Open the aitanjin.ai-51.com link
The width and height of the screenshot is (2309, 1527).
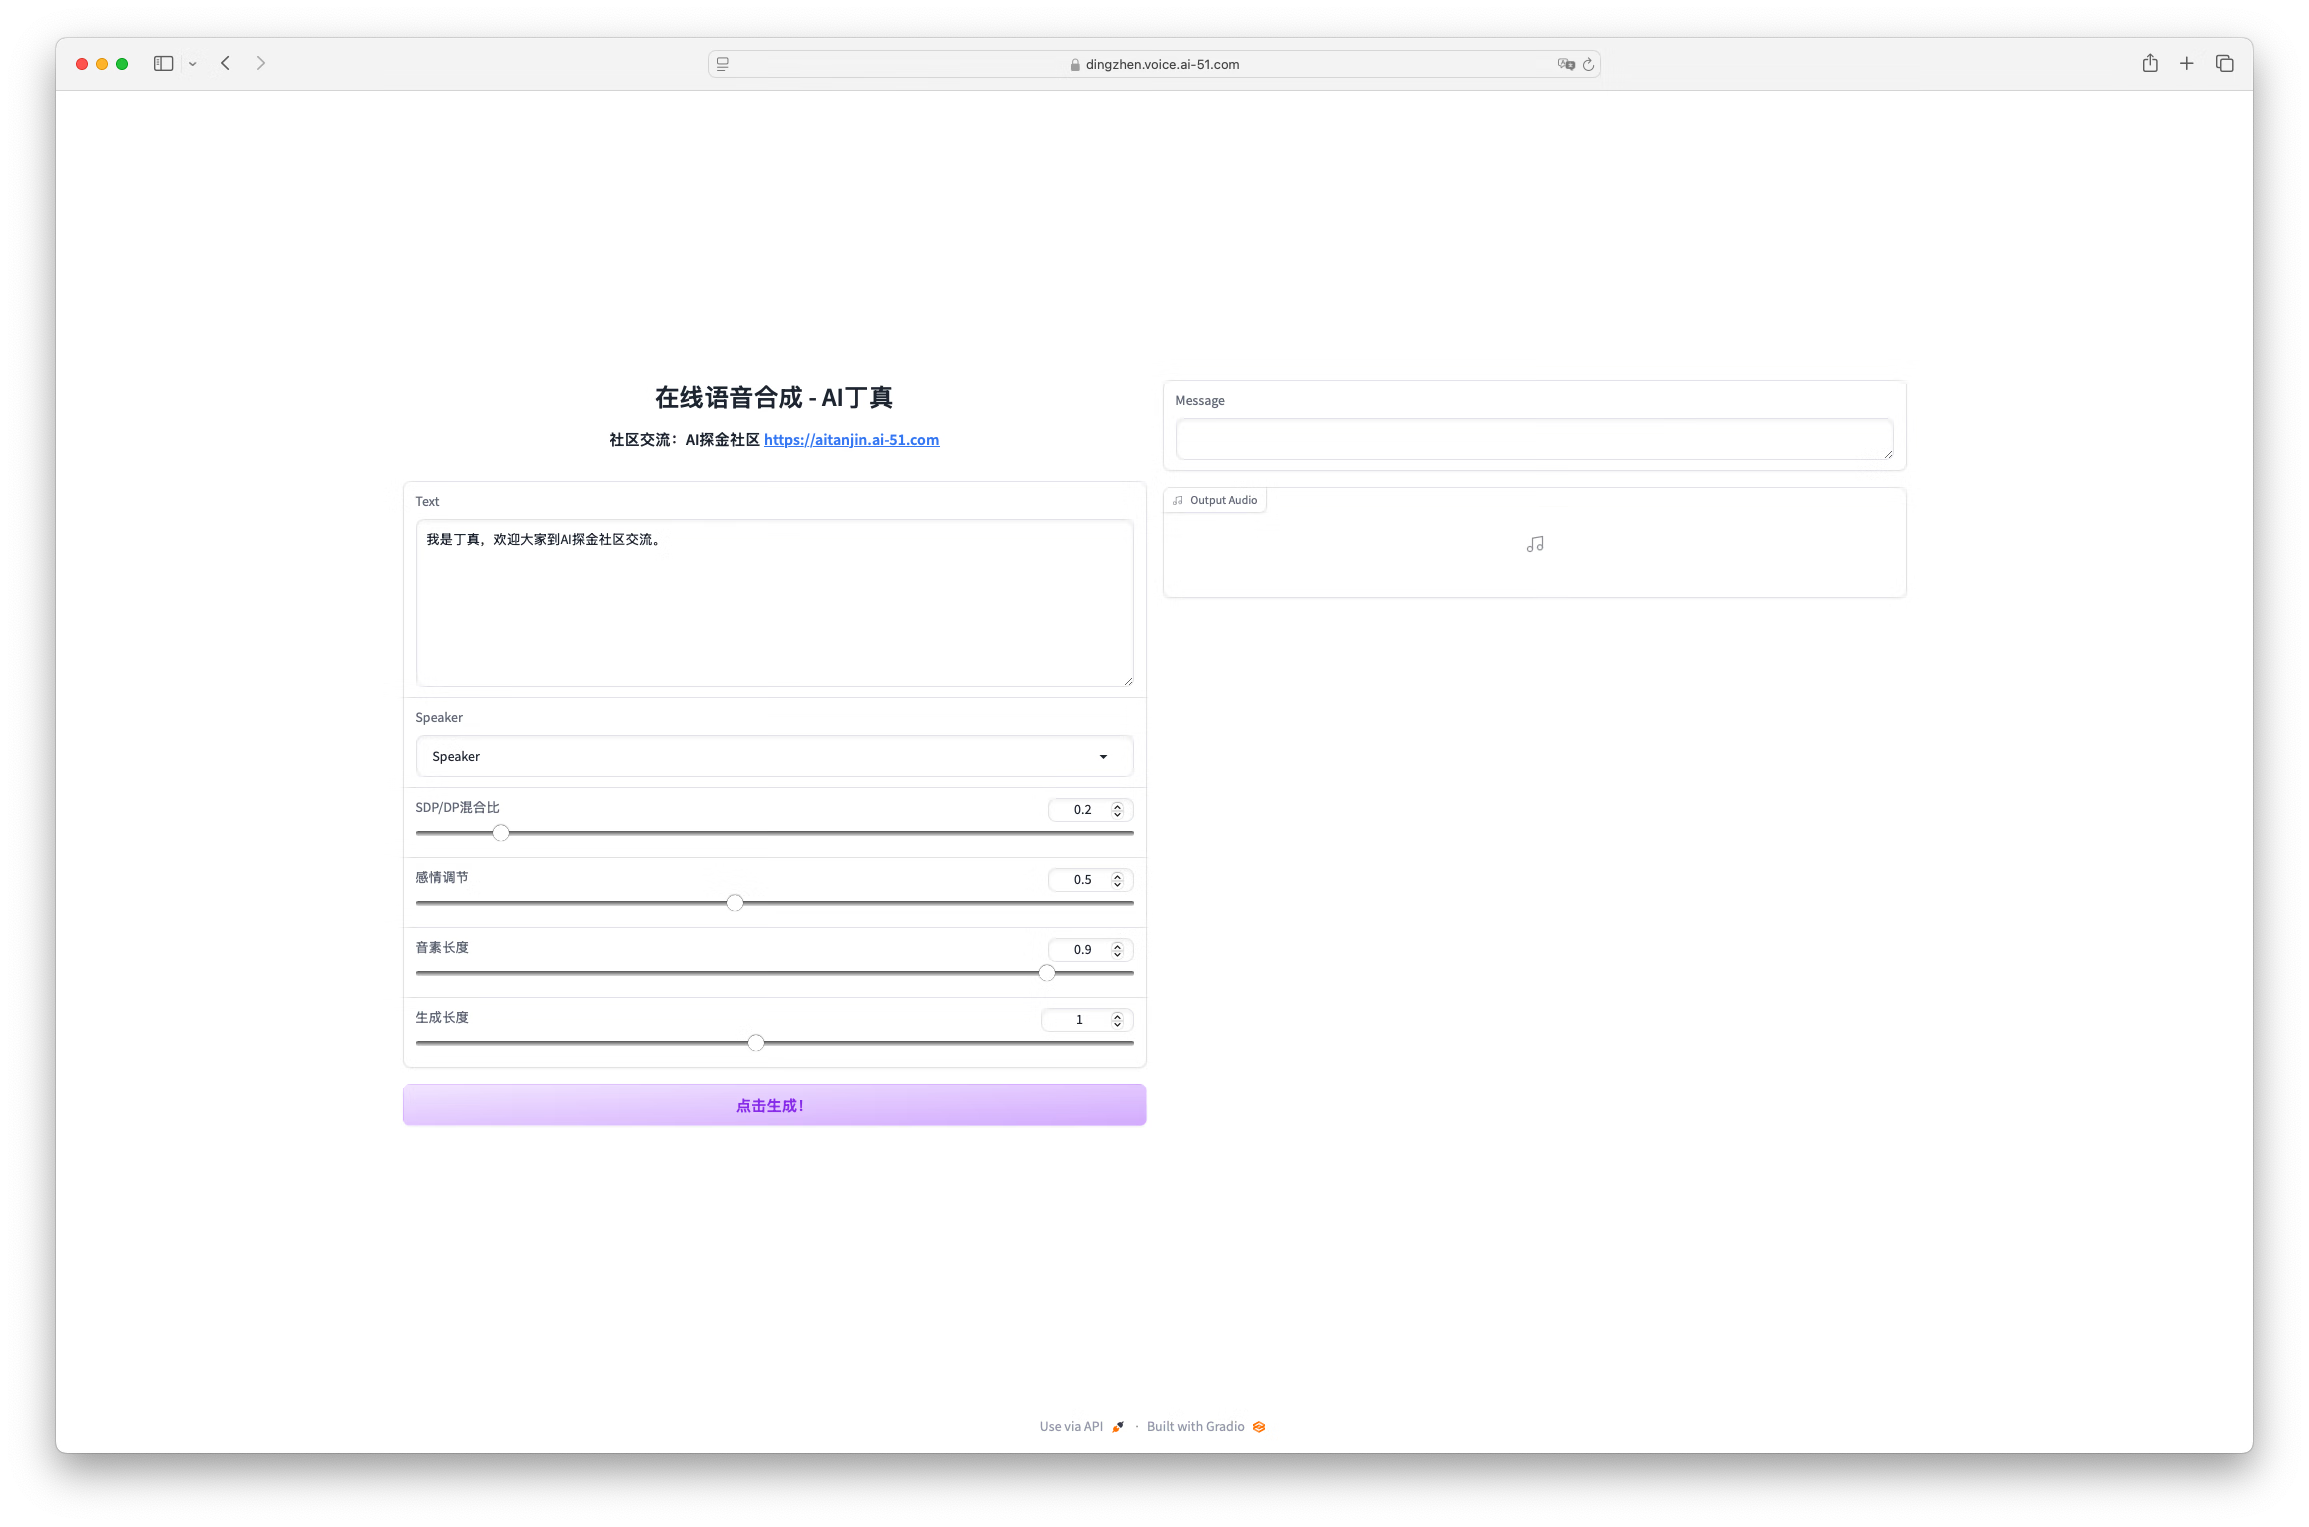[851, 439]
